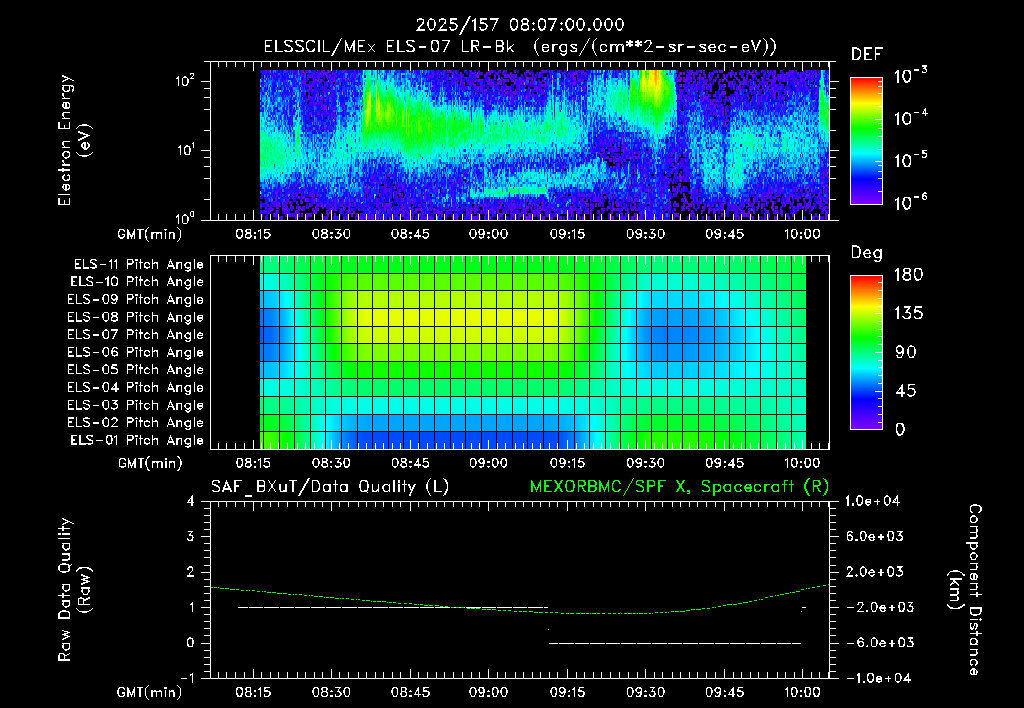Click the 'Electron Energy (eV)' axis label
The height and width of the screenshot is (708, 1024).
[x=73, y=140]
